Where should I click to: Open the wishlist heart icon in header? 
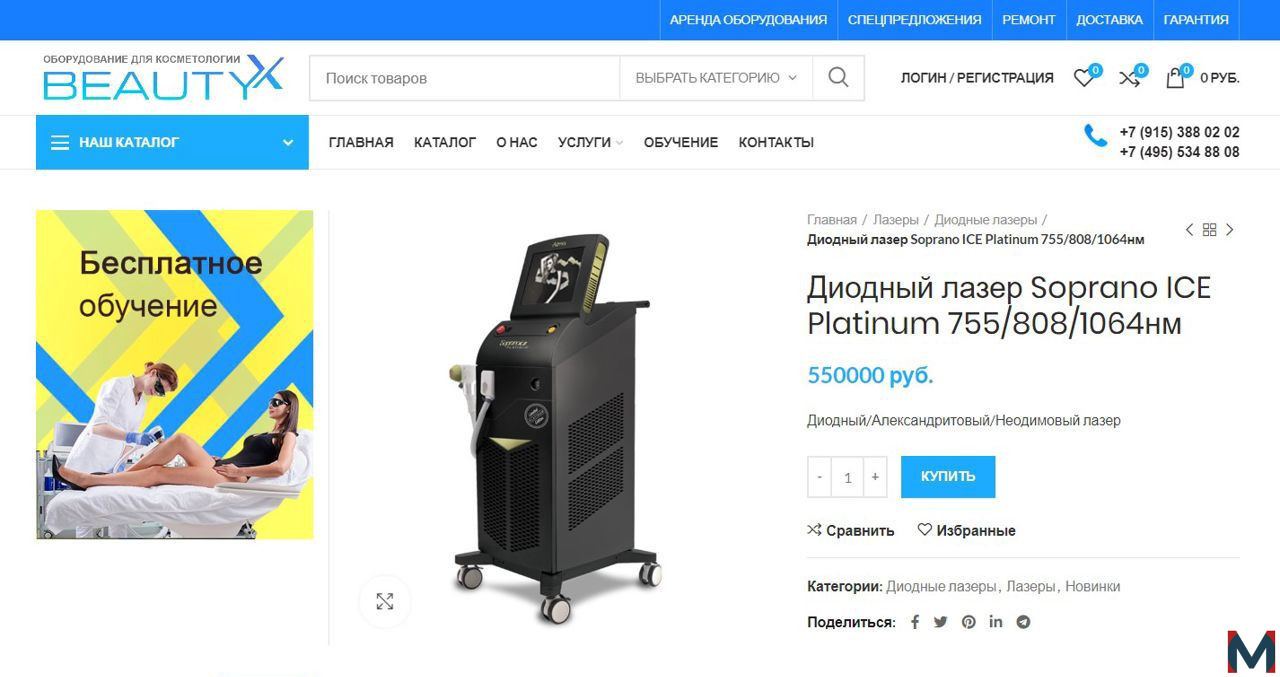tap(1084, 78)
